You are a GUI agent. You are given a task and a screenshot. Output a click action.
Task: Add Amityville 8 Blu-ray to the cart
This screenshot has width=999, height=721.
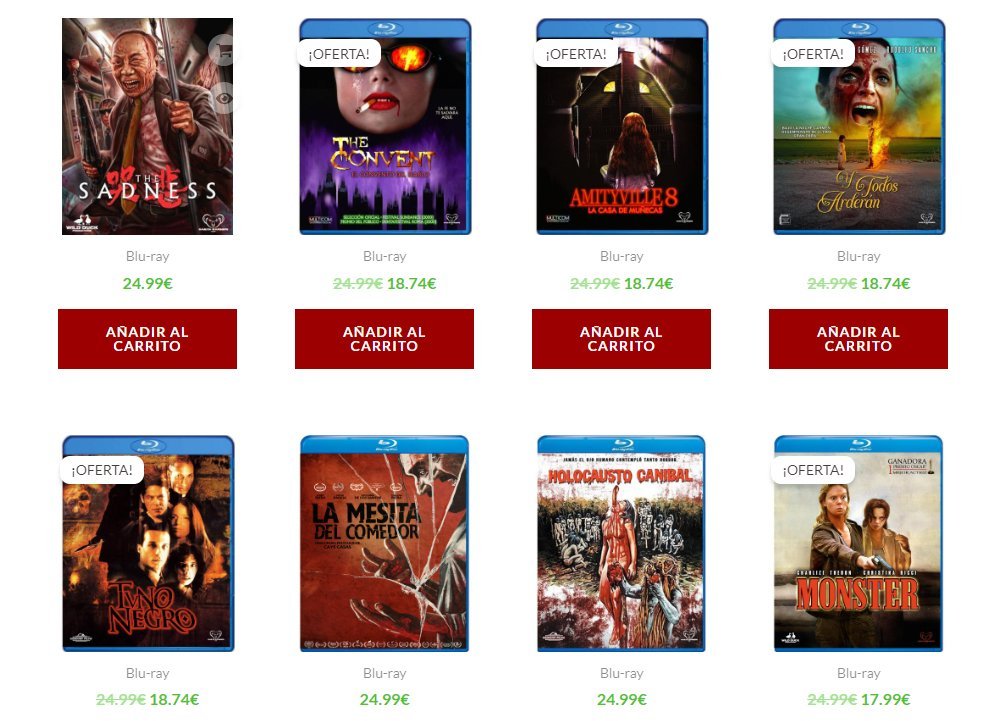tap(621, 339)
